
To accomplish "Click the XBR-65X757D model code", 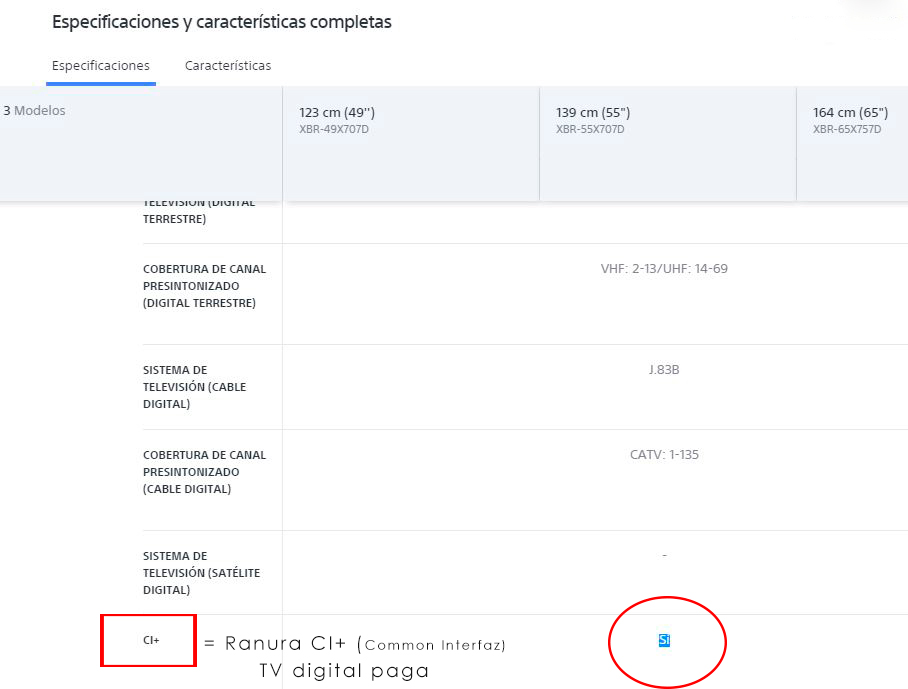I will [x=847, y=130].
